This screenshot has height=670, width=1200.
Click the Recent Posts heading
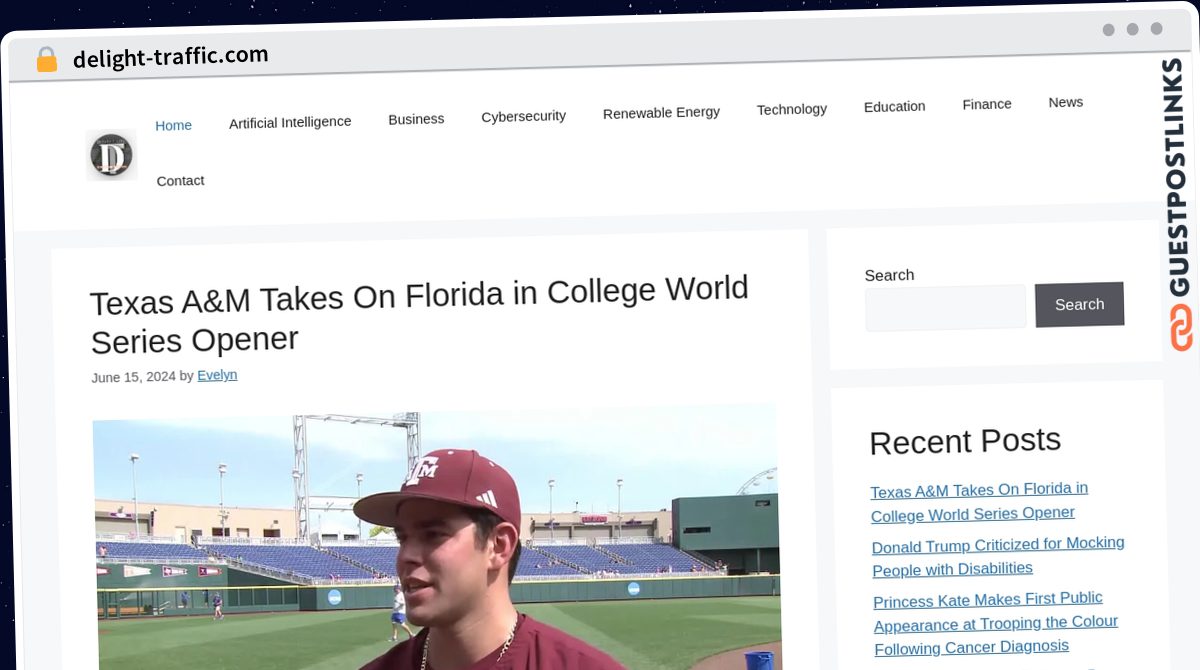point(965,441)
